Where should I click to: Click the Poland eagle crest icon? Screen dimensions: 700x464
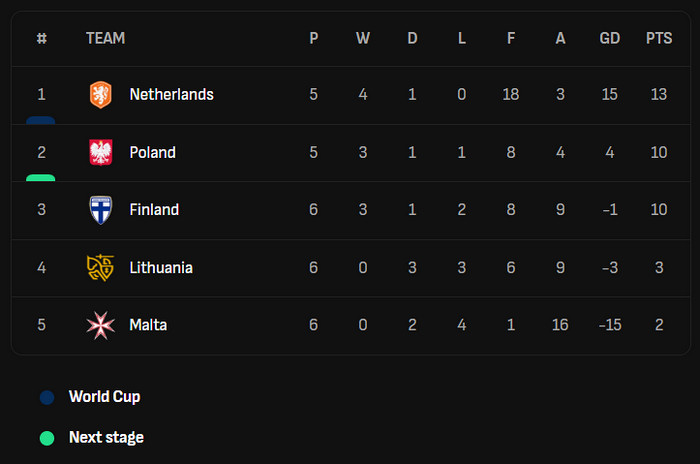click(x=101, y=153)
